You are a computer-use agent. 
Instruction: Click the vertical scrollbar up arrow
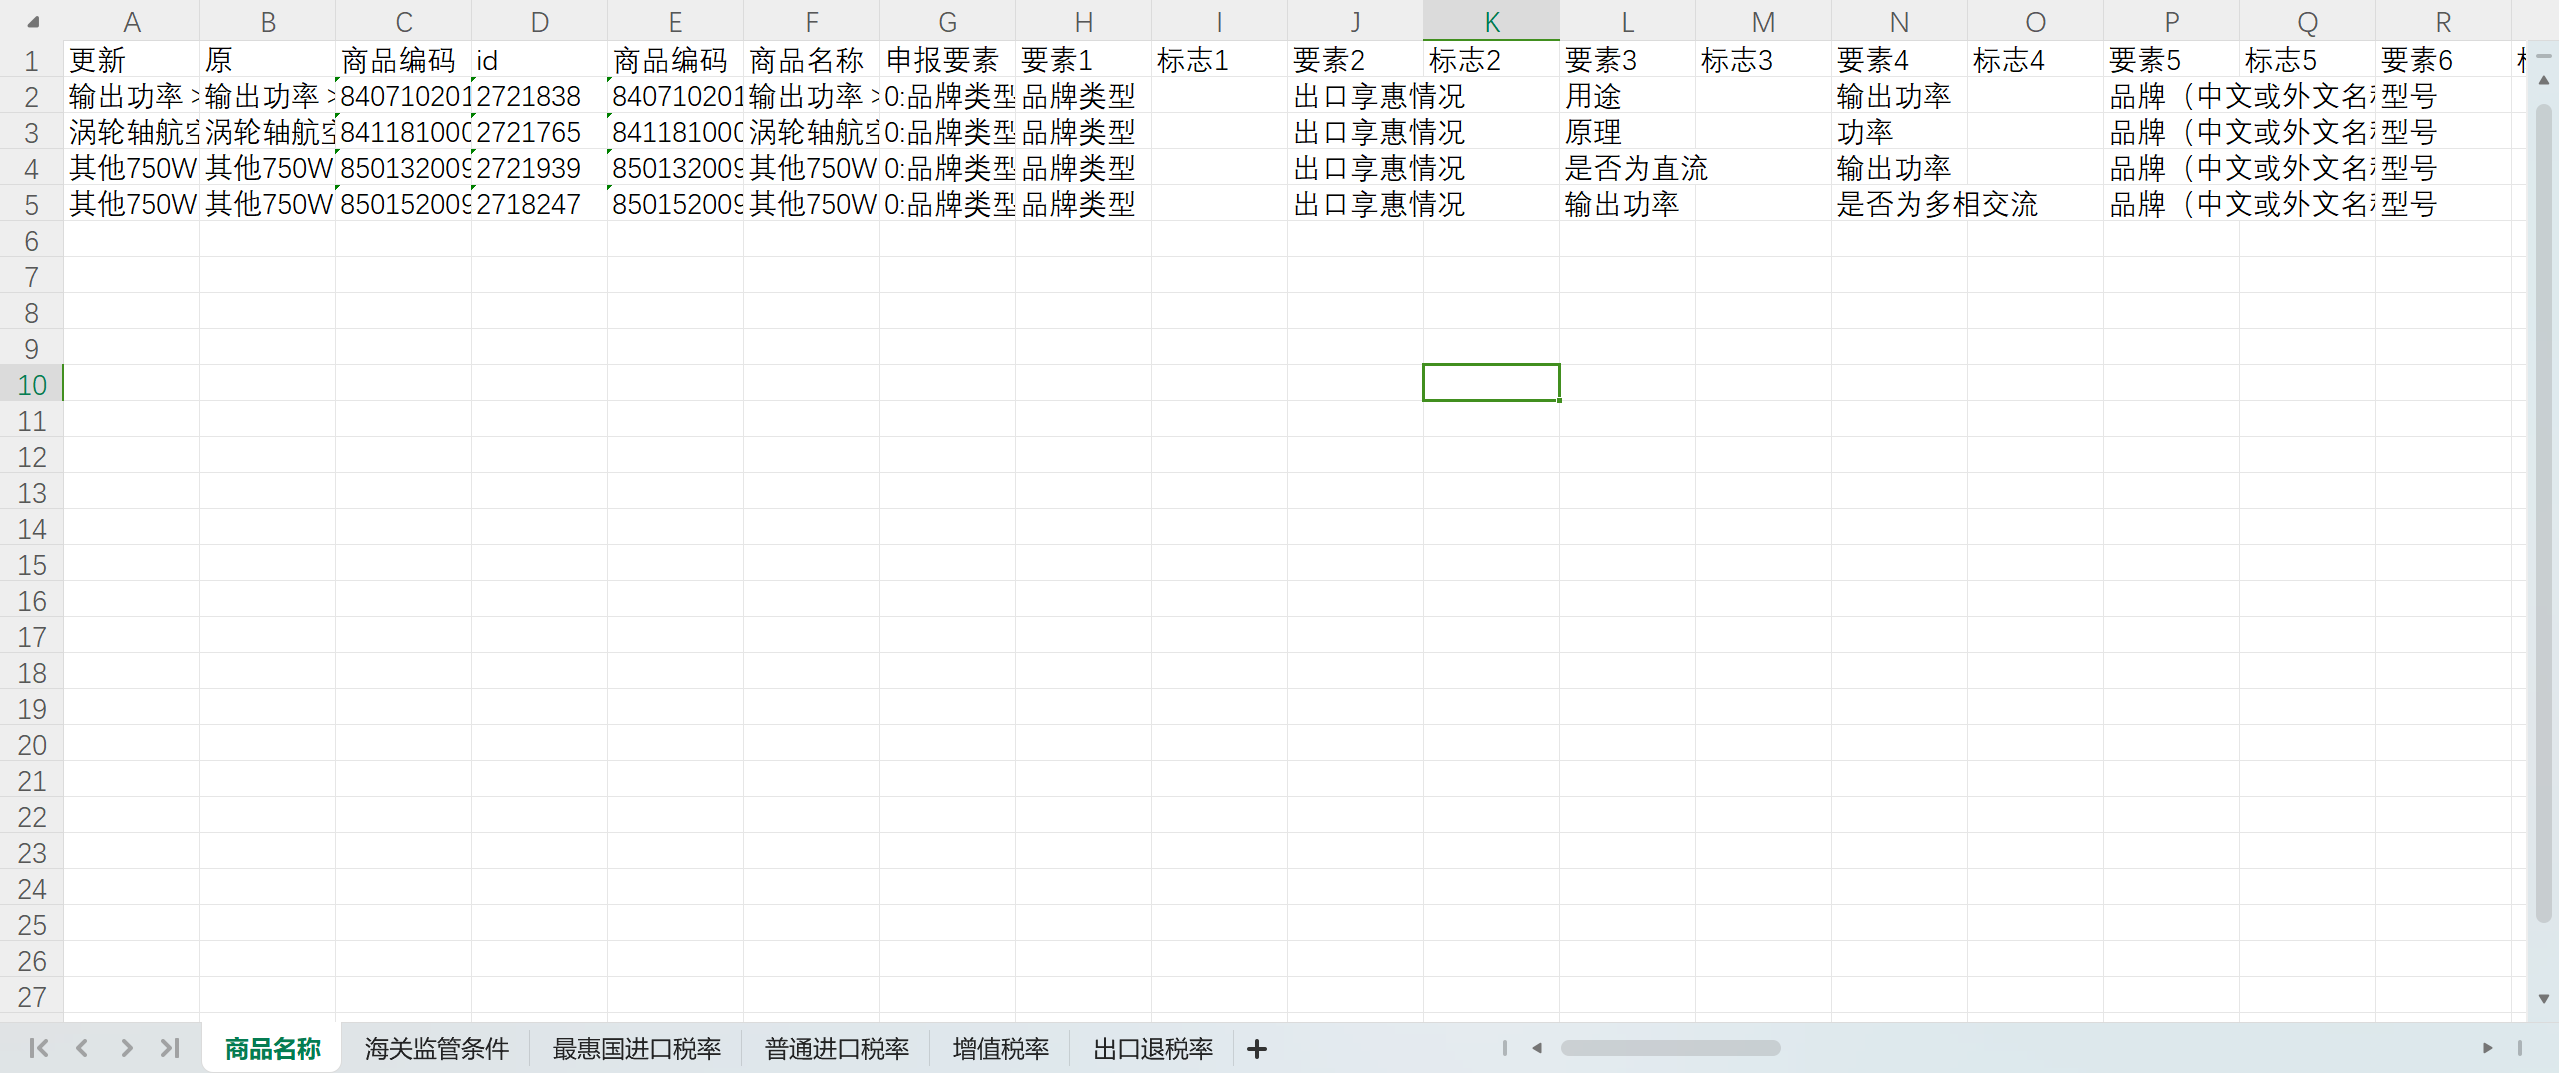(2544, 80)
